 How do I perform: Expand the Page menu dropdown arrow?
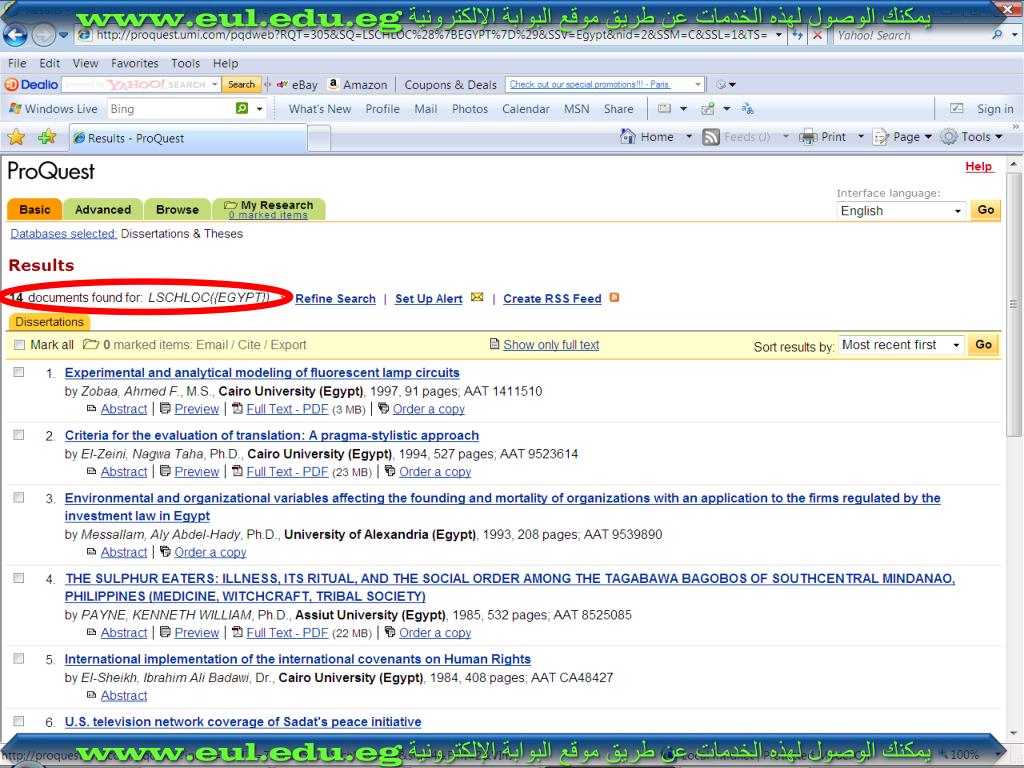click(928, 136)
